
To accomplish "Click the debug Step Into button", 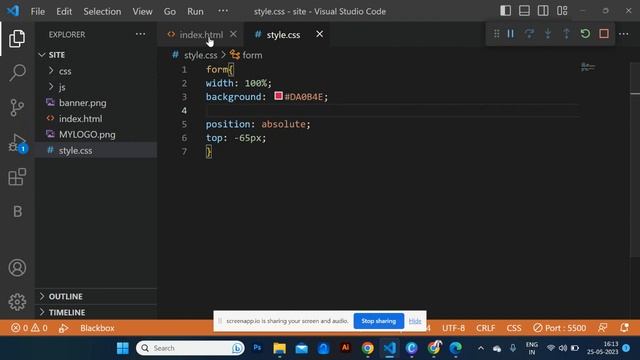I will pyautogui.click(x=548, y=34).
